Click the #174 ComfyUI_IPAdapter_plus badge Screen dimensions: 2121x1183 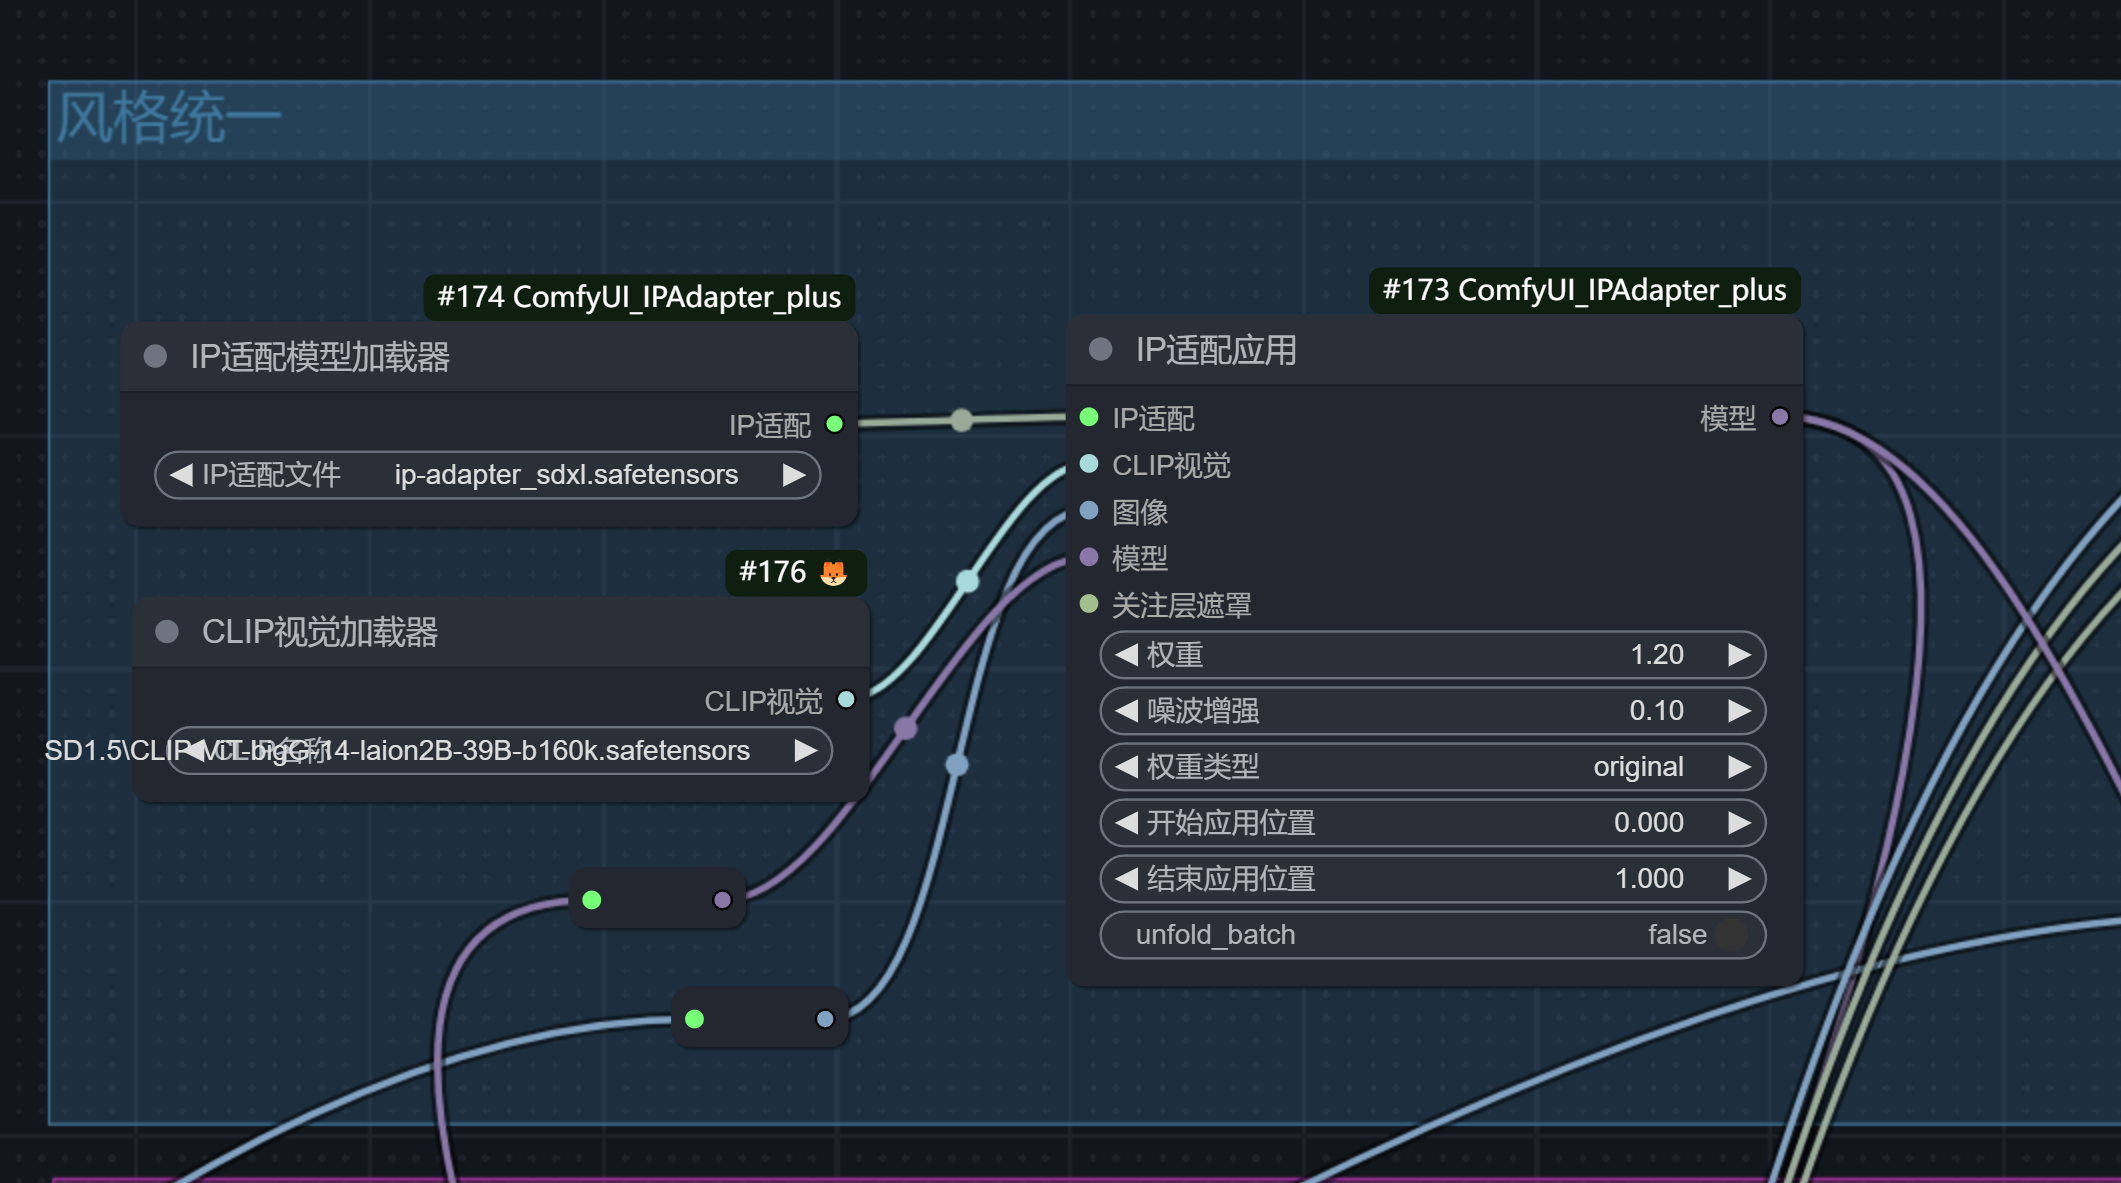click(x=639, y=297)
